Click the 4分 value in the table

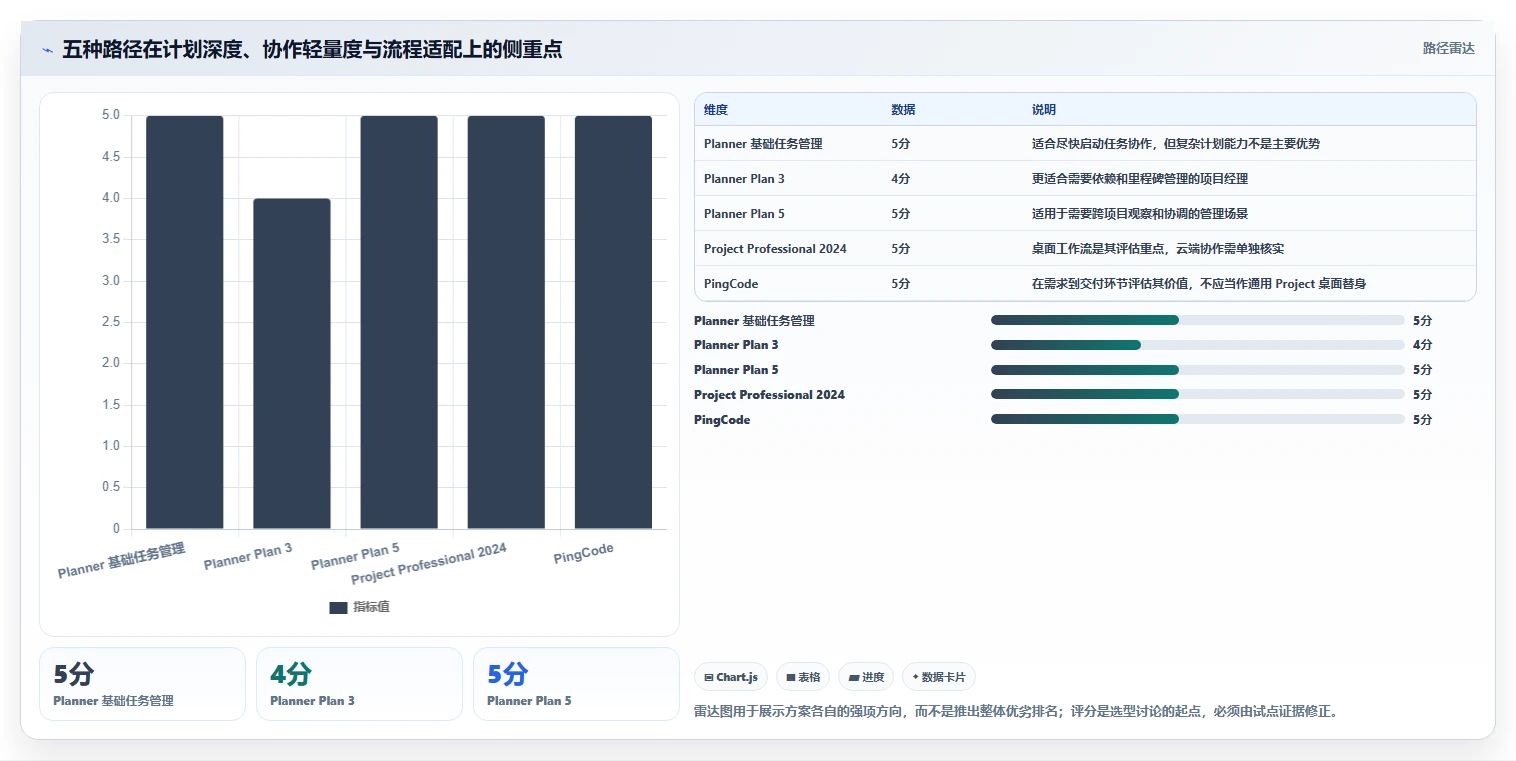pyautogui.click(x=901, y=179)
